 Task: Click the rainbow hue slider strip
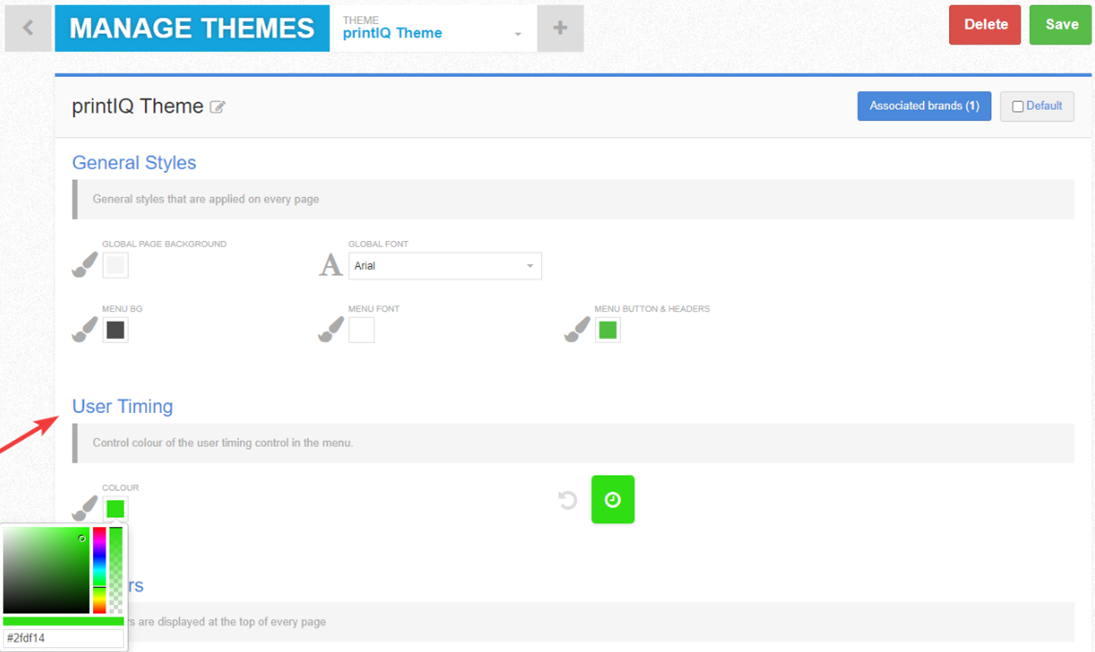click(99, 570)
